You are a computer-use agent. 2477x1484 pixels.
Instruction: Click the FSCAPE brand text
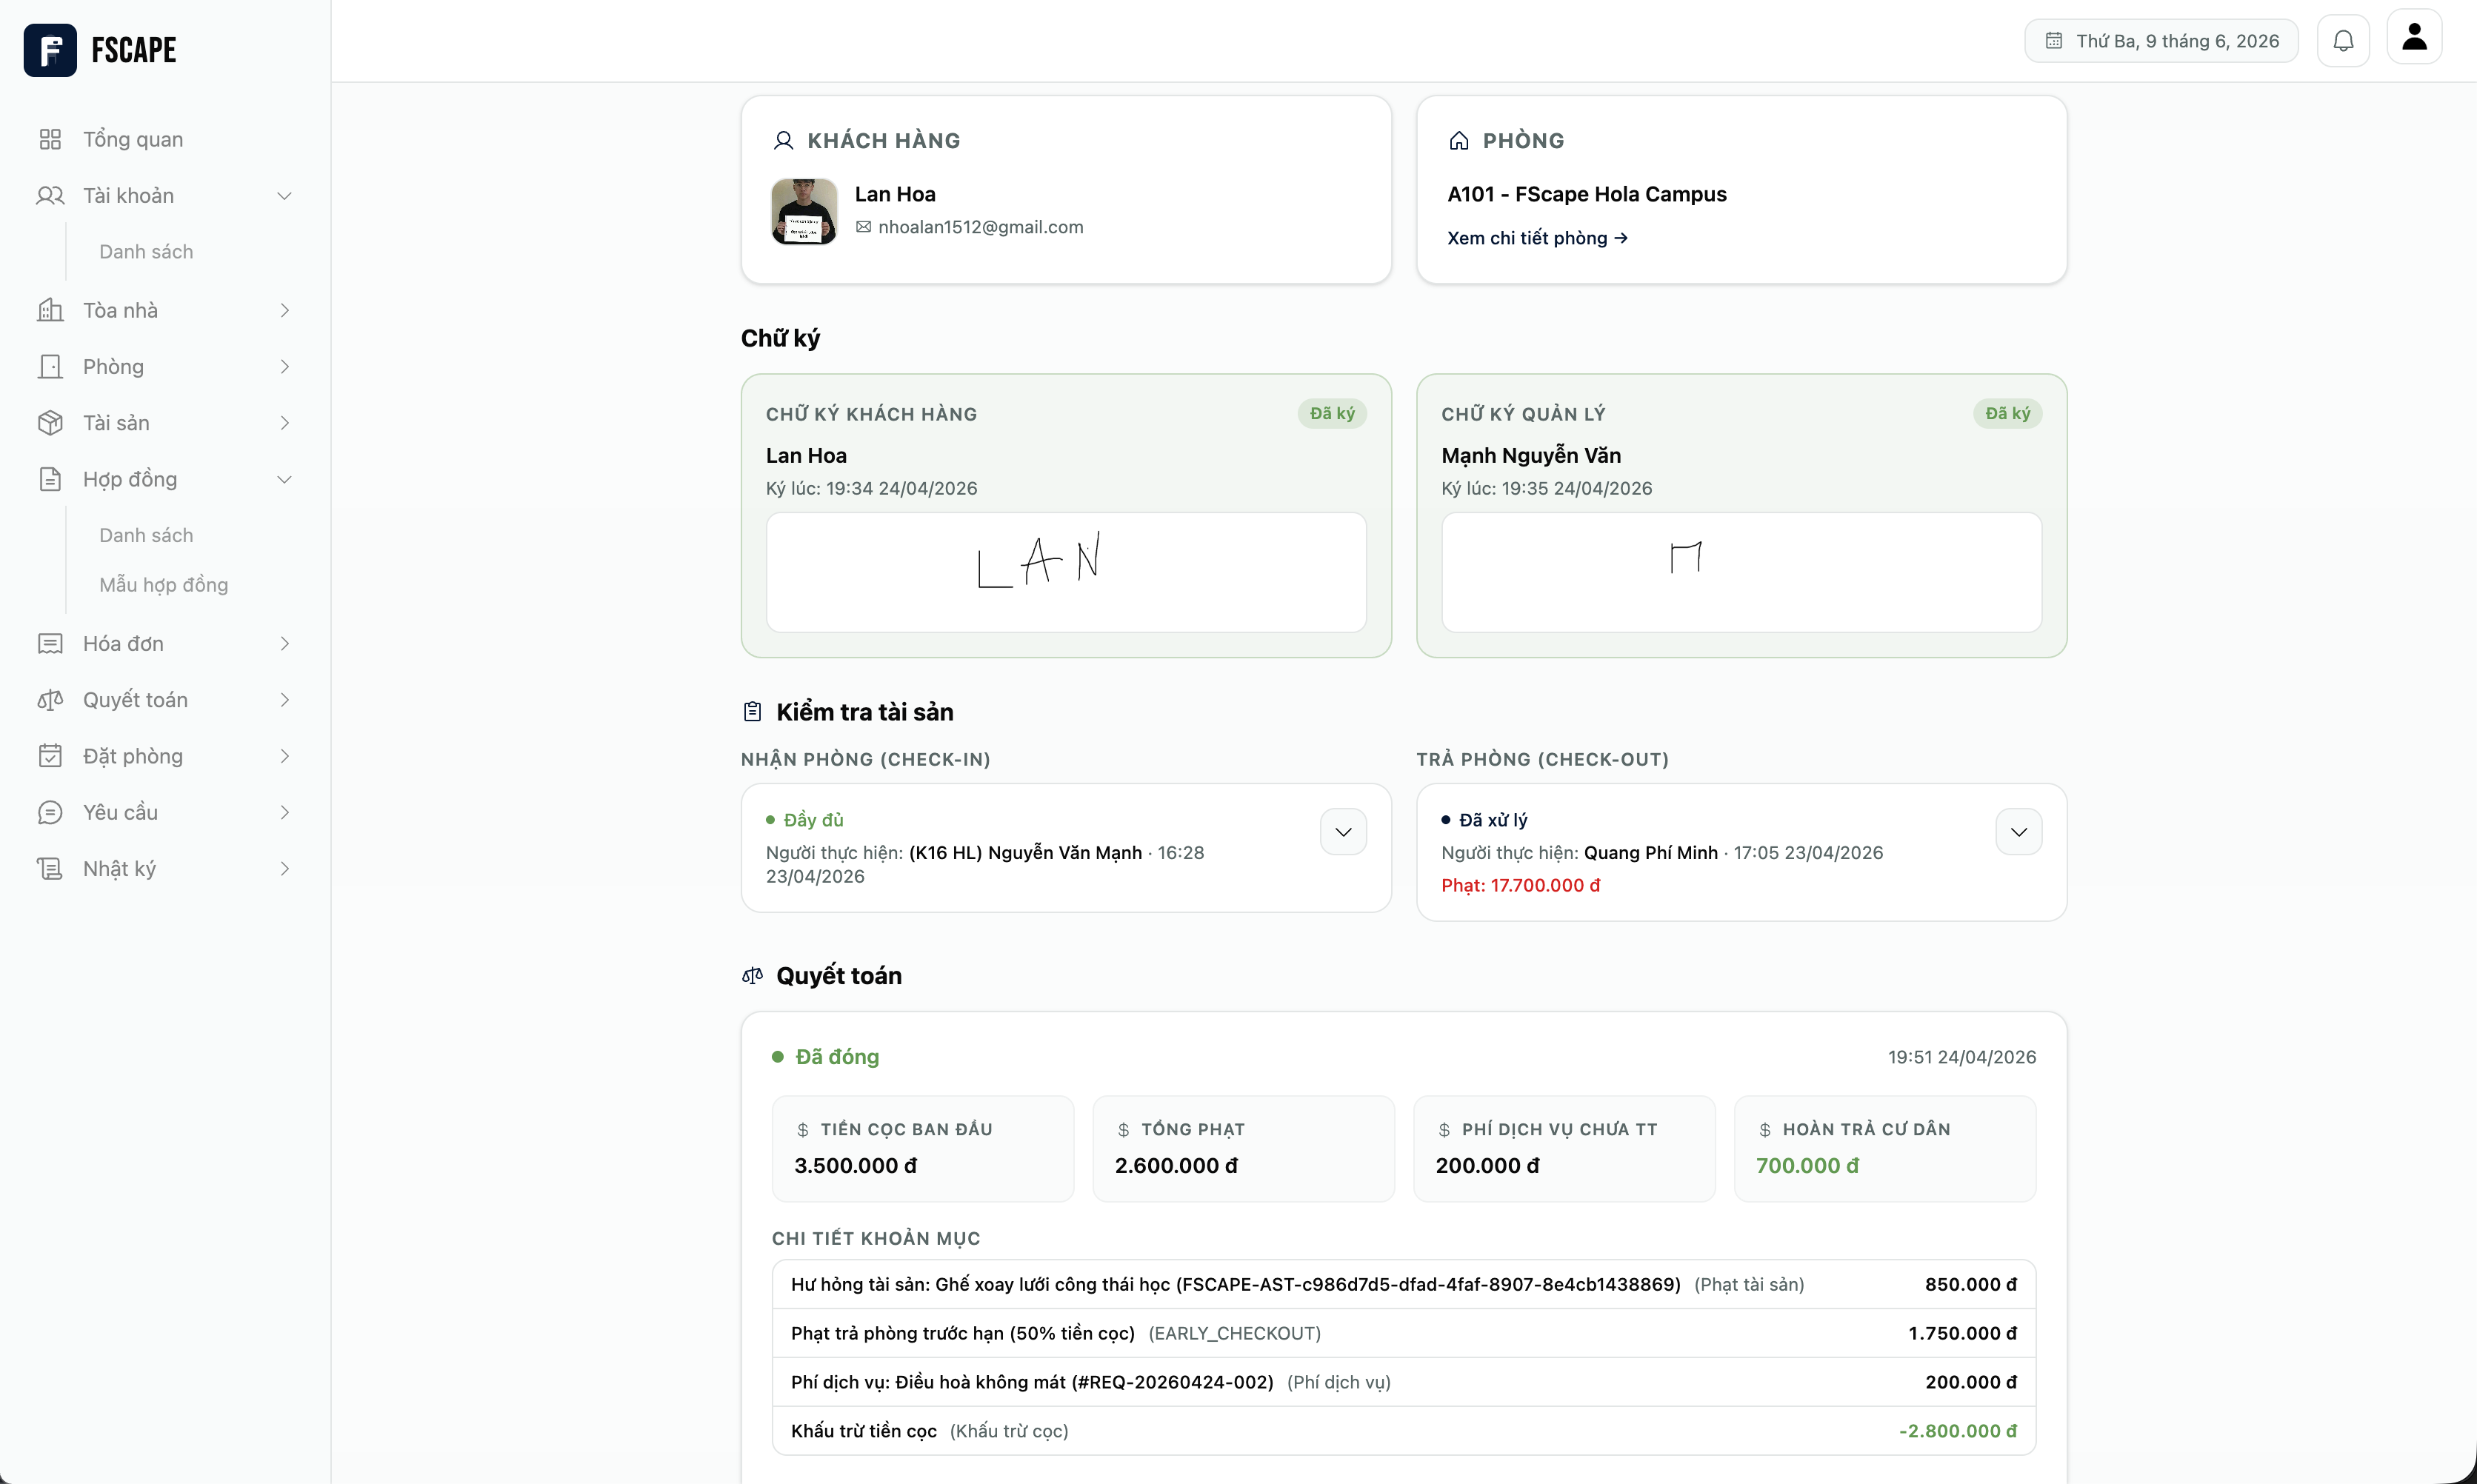point(134,50)
